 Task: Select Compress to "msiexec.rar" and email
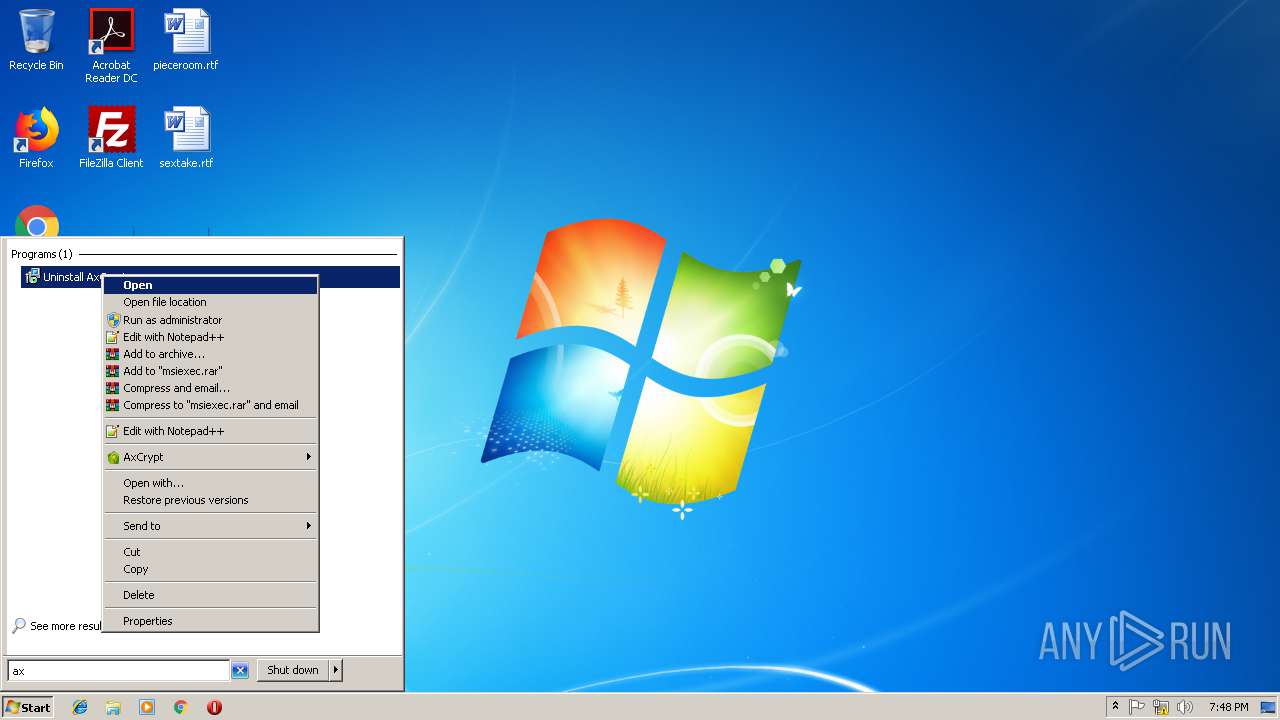tap(211, 405)
